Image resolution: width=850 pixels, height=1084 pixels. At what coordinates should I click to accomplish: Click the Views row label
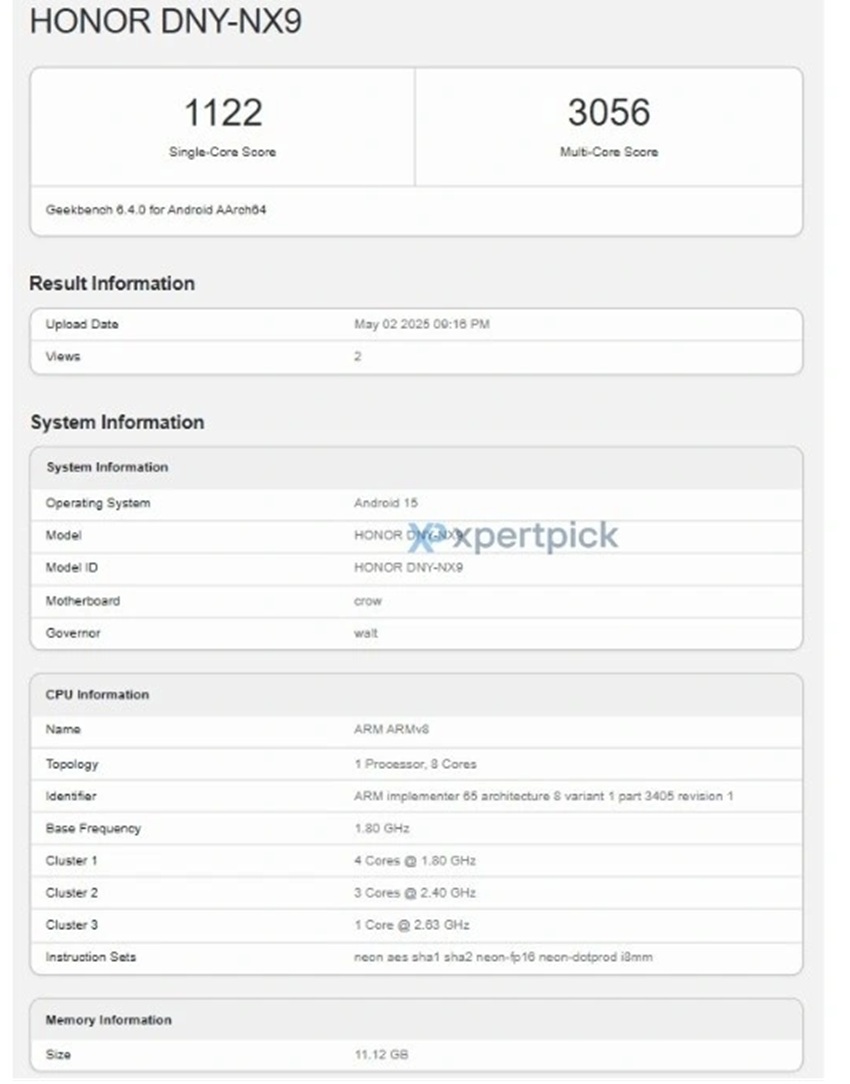pos(63,357)
